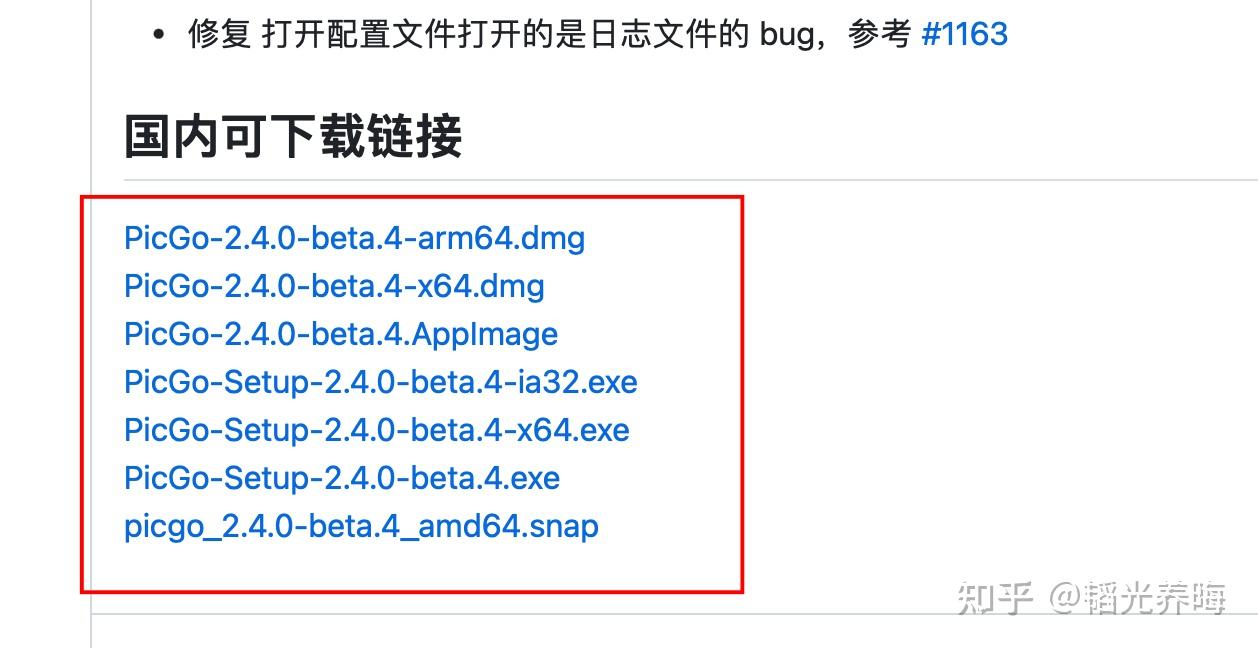
Task: Download PicGo-Setup-2.4.0-beta.4-x64.exe
Action: pyautogui.click(x=377, y=430)
